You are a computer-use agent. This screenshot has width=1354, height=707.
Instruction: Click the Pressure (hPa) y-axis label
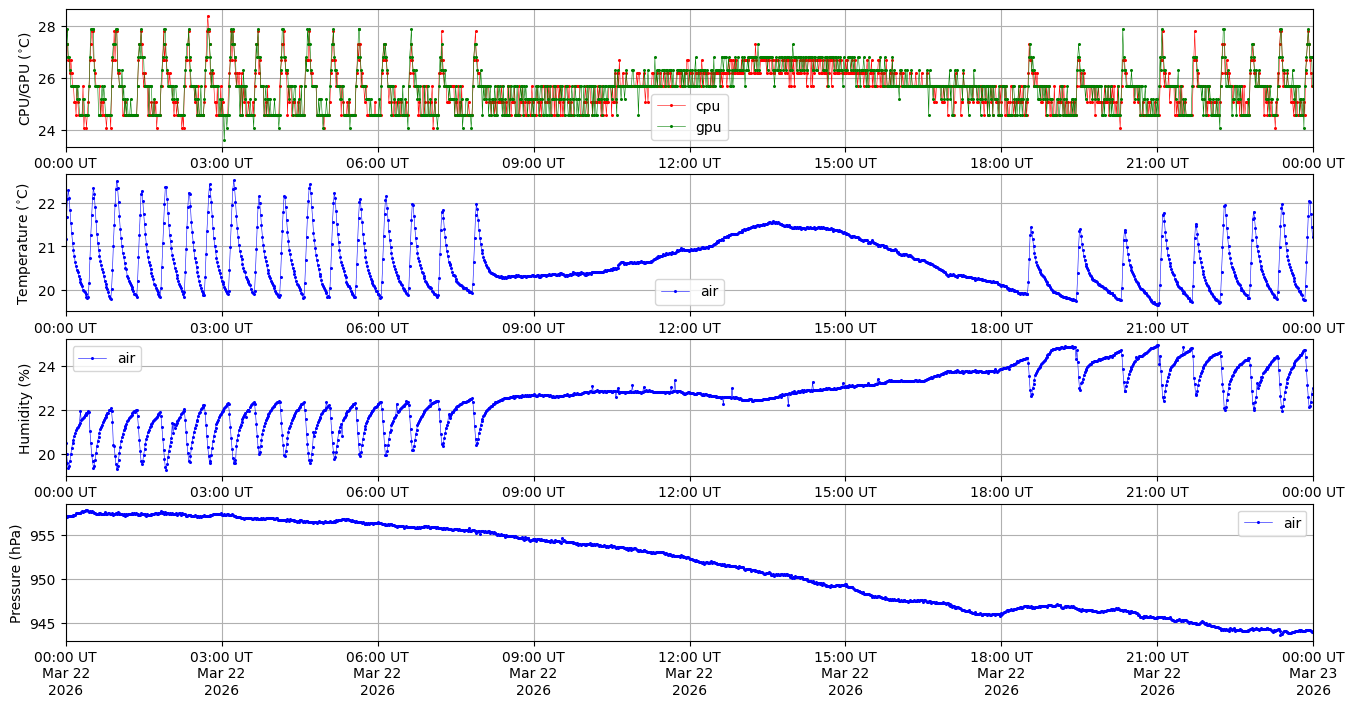16,573
